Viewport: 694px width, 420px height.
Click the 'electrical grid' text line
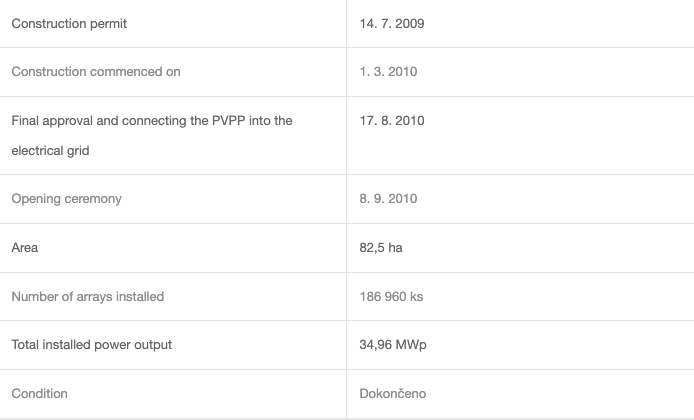(x=50, y=151)
